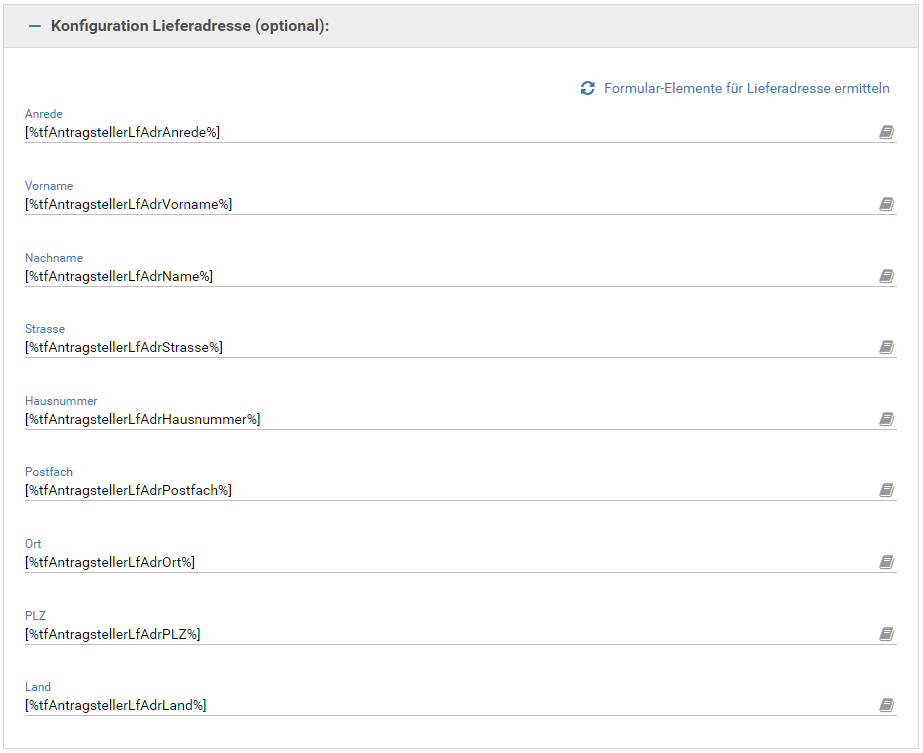This screenshot has height=753, width=923.
Task: Collapse the Konfiguration Lieferadresse section
Action: pyautogui.click(x=35, y=26)
